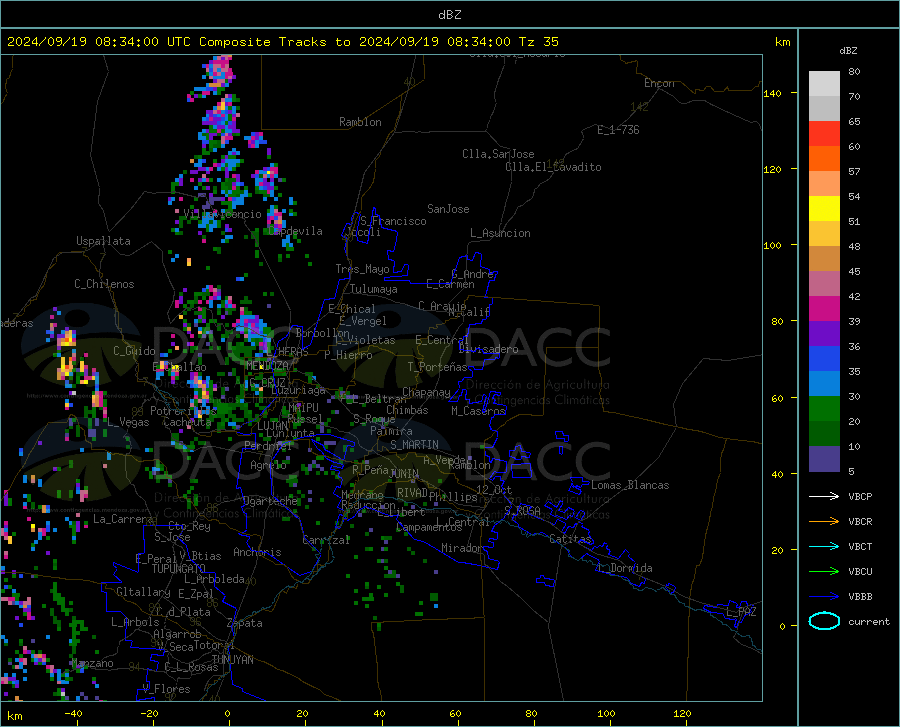Click the 'Ramblon' label near top
This screenshot has height=727, width=900.
pos(360,122)
